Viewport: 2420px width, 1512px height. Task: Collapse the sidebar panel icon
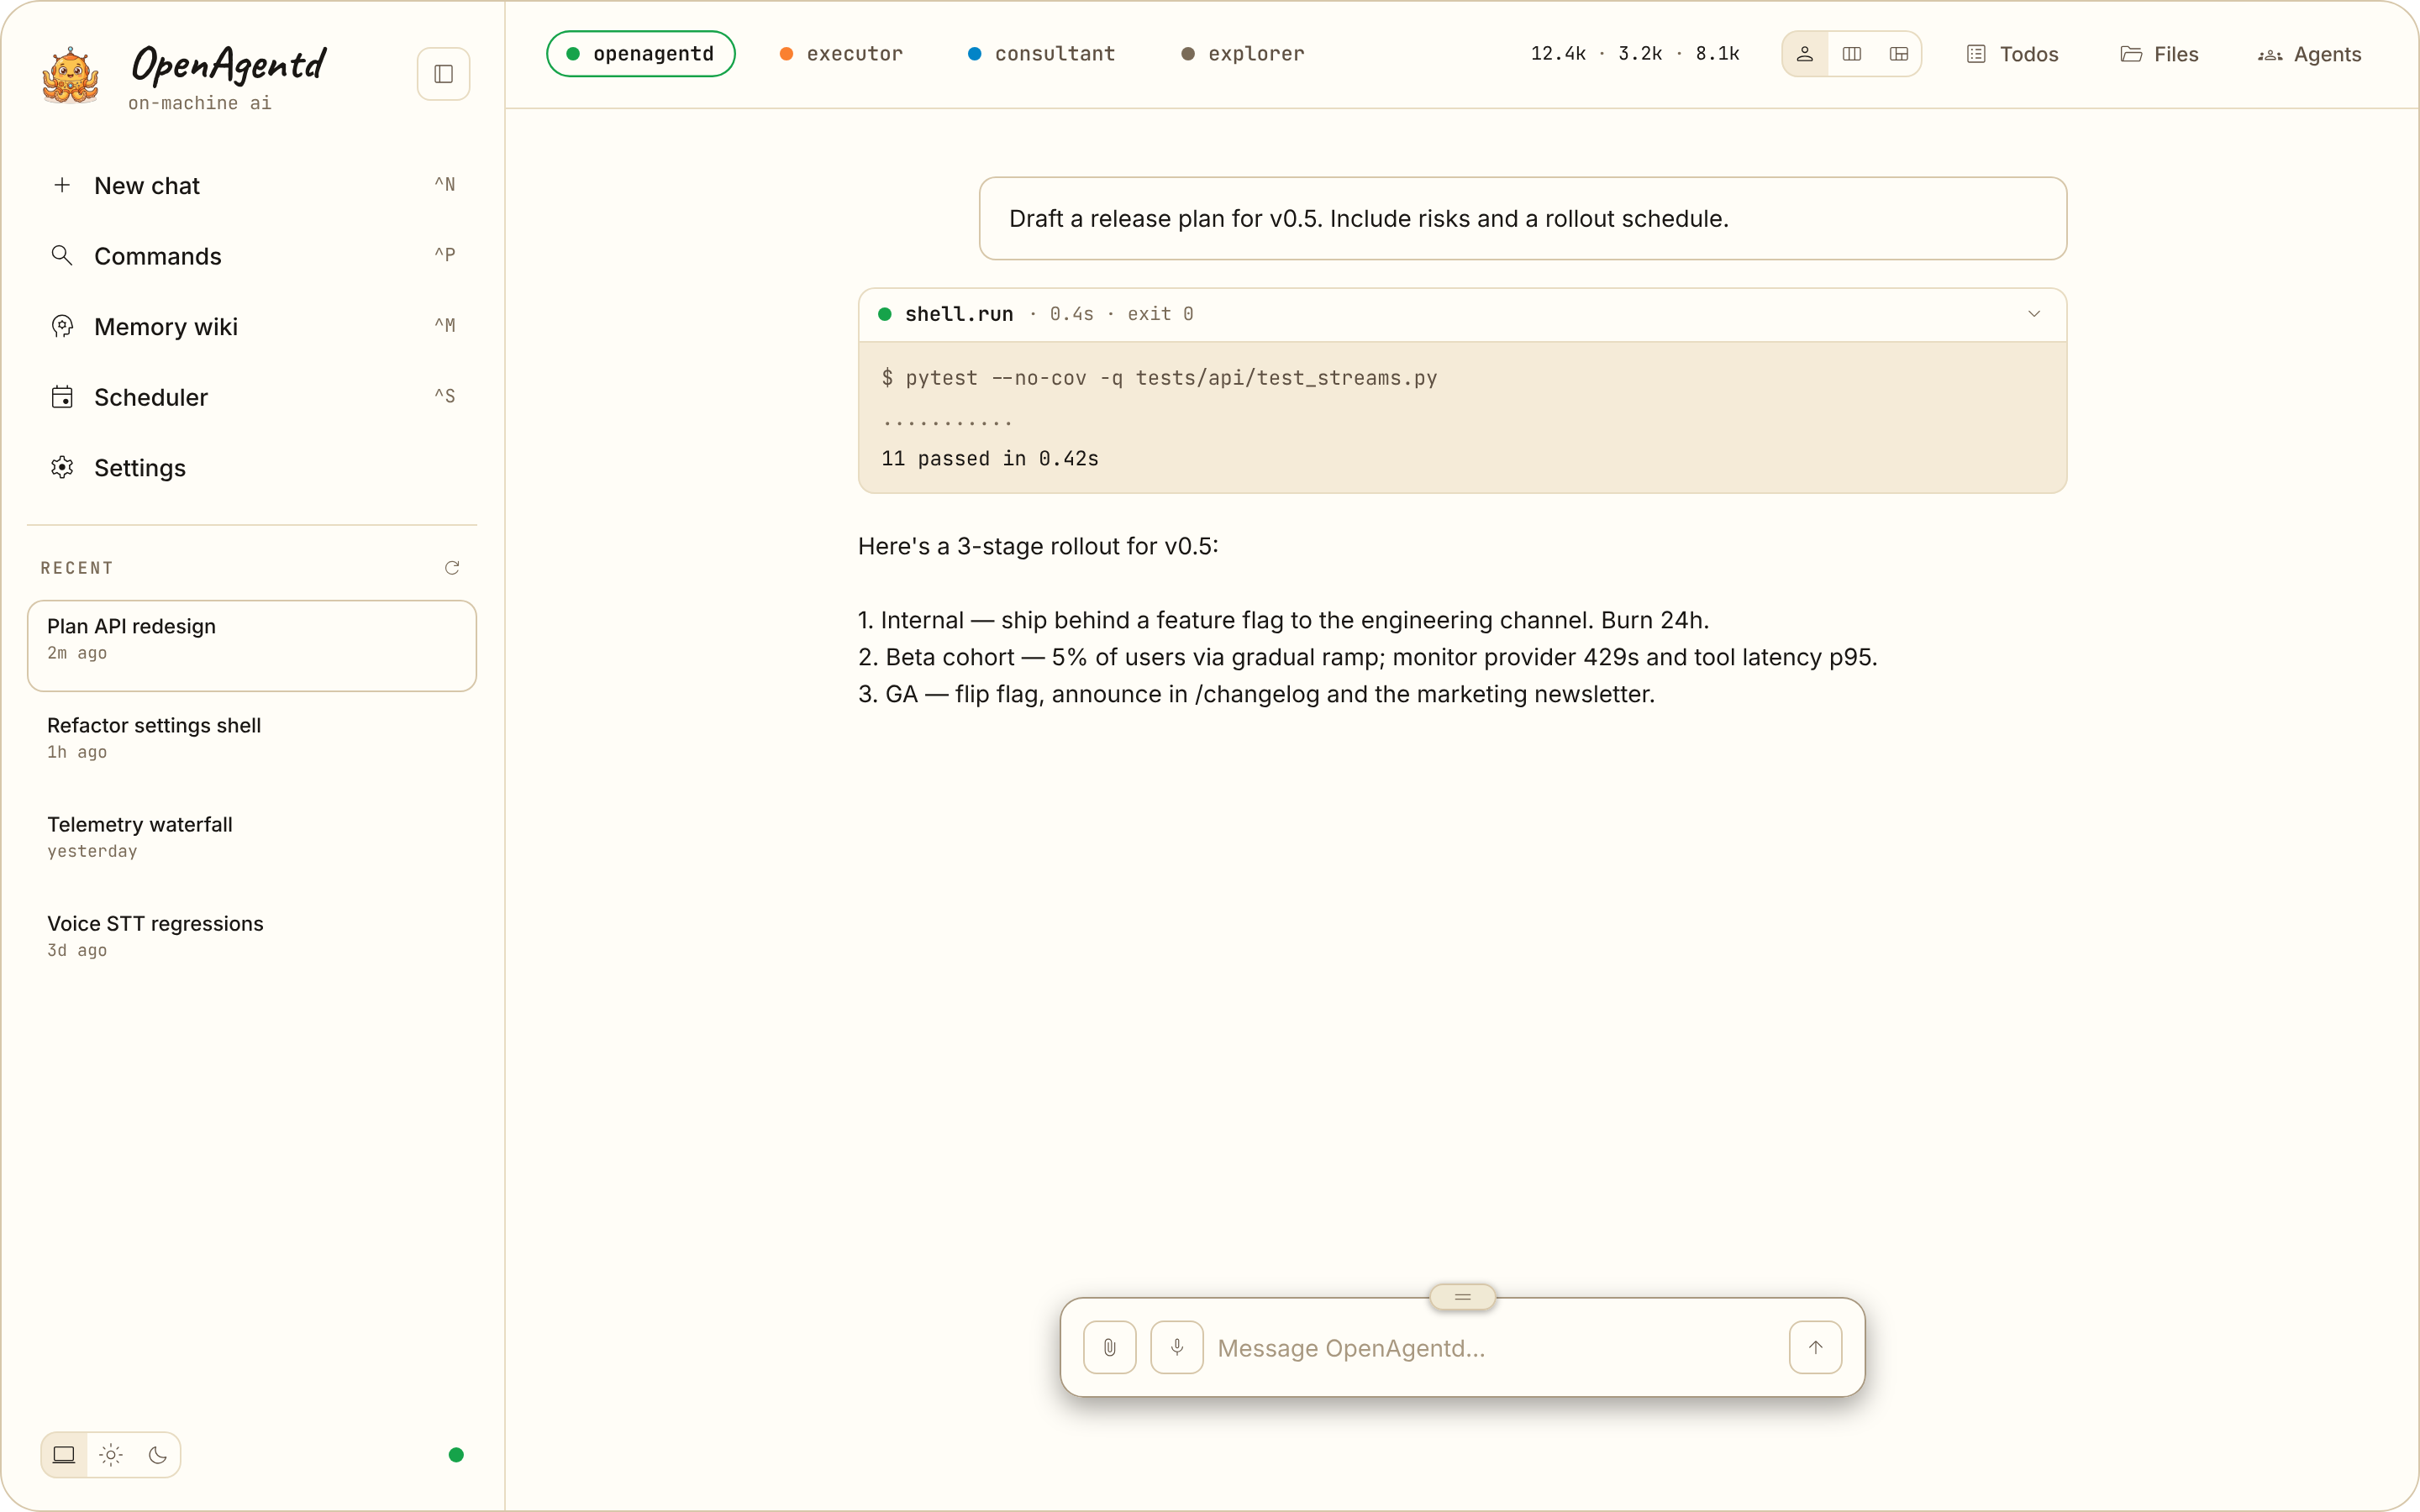pos(443,74)
